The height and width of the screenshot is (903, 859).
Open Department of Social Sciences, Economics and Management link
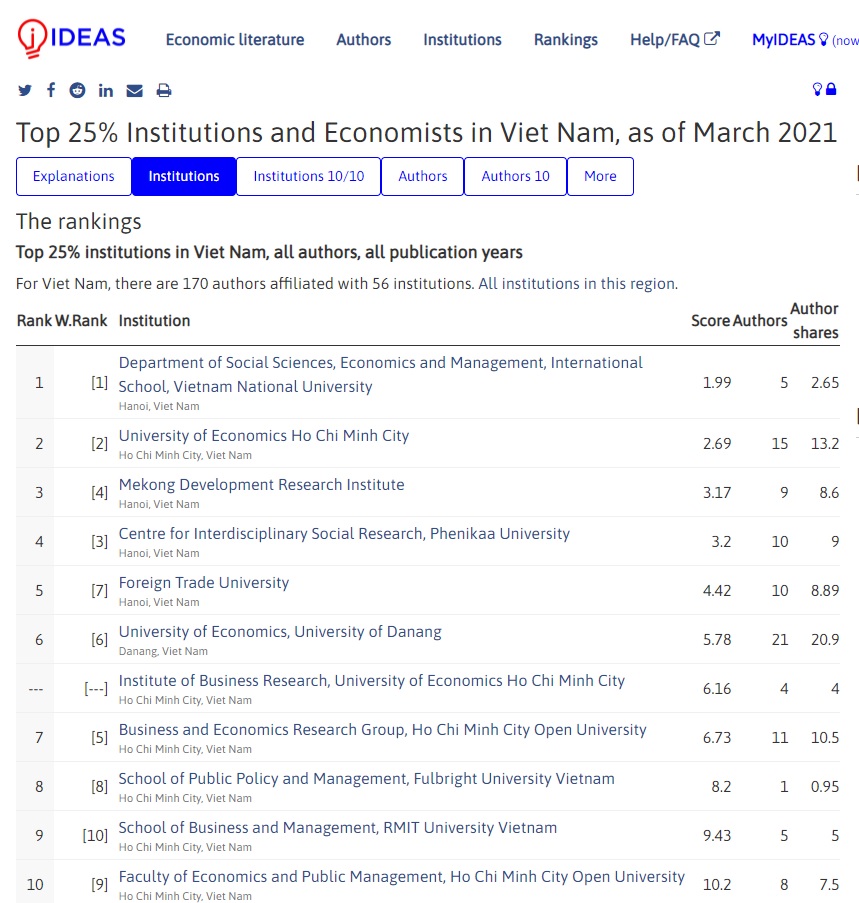[x=381, y=374]
